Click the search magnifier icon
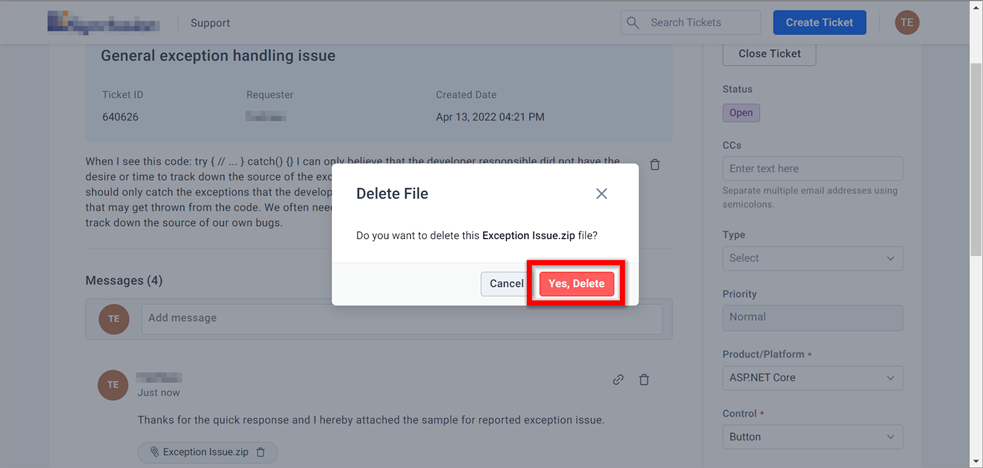 tap(633, 23)
